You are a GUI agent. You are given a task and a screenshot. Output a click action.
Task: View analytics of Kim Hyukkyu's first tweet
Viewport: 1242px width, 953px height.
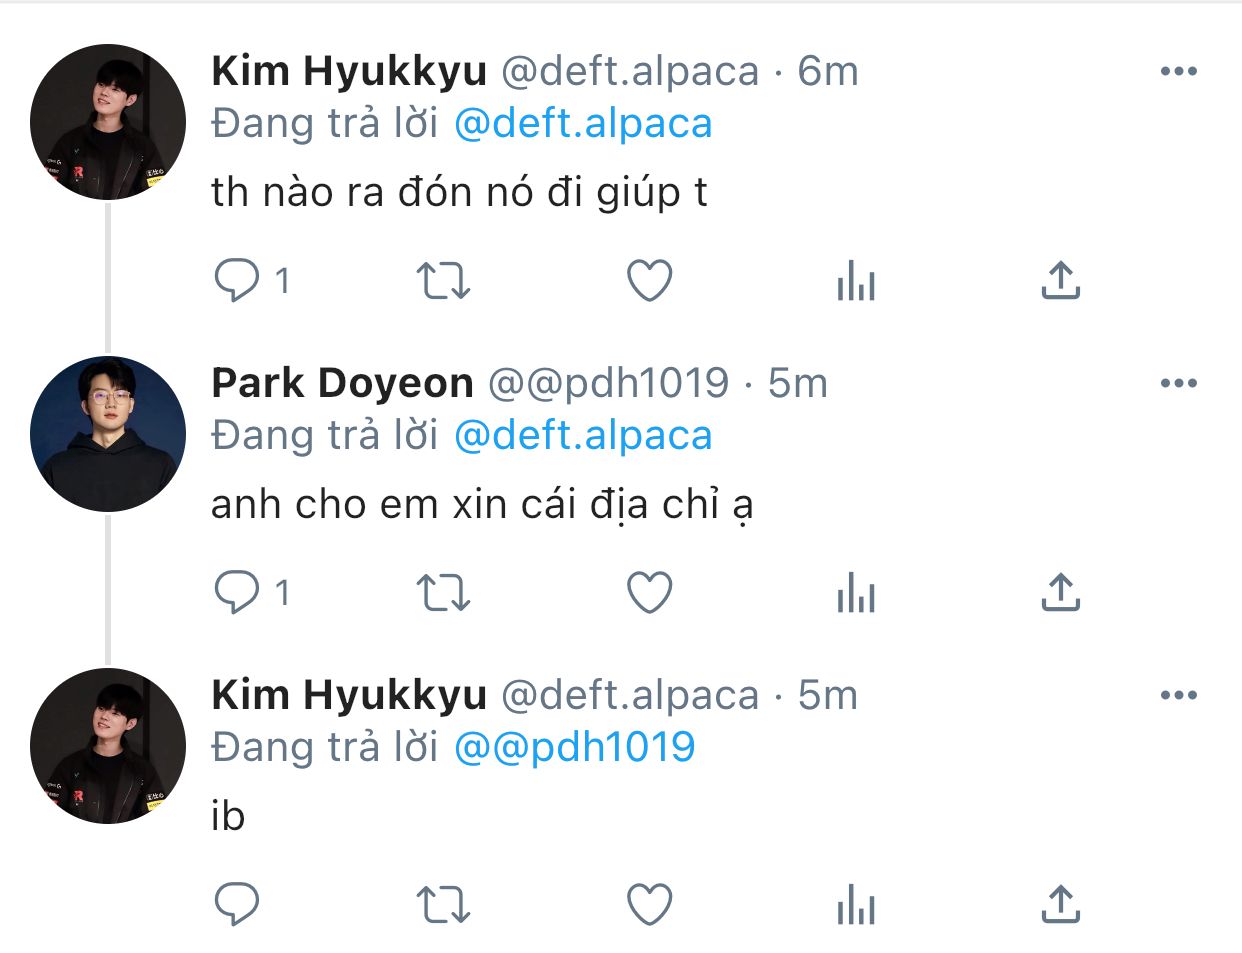click(x=855, y=281)
